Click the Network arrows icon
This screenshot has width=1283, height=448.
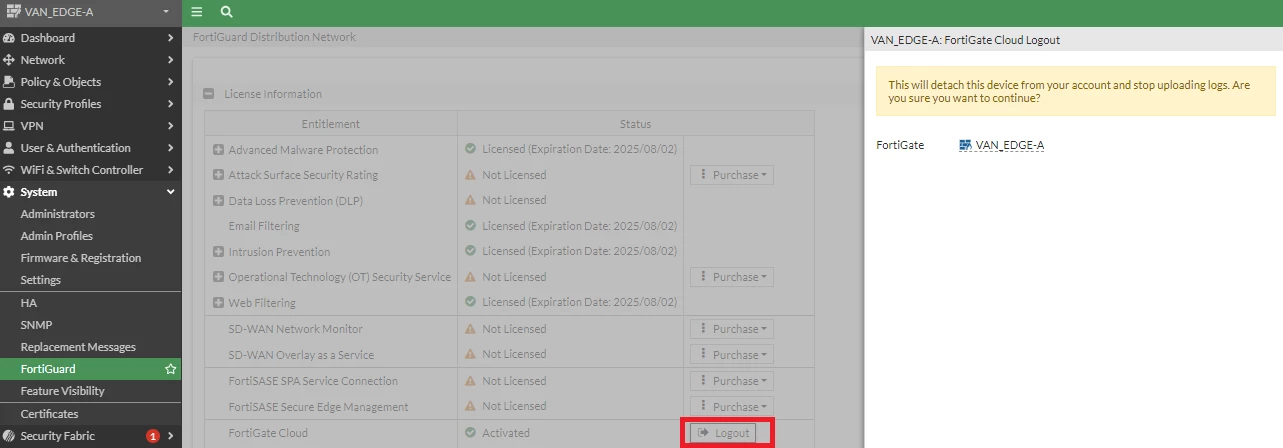[9, 60]
